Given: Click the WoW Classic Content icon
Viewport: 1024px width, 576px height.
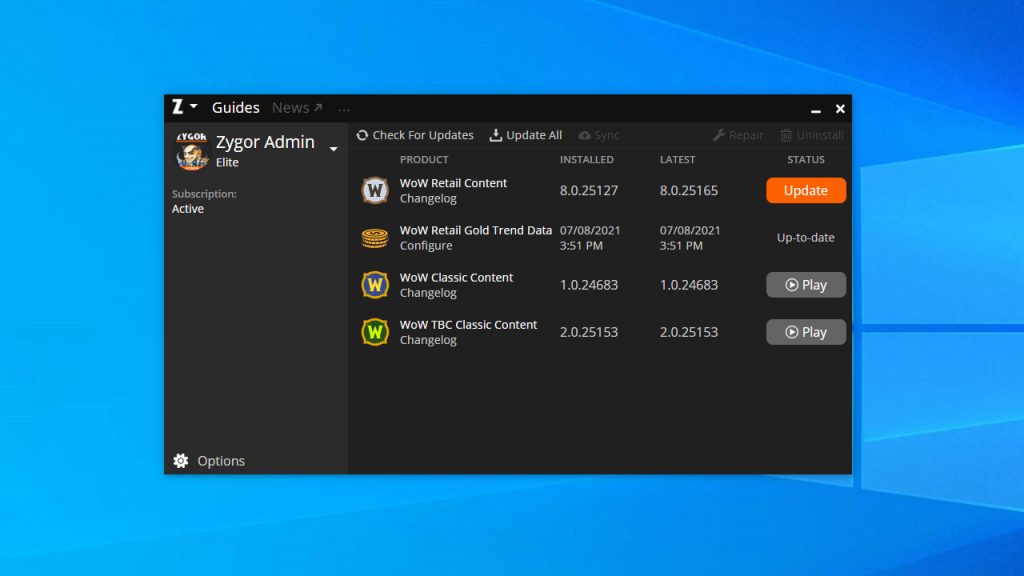Looking at the screenshot, I should click(x=375, y=285).
